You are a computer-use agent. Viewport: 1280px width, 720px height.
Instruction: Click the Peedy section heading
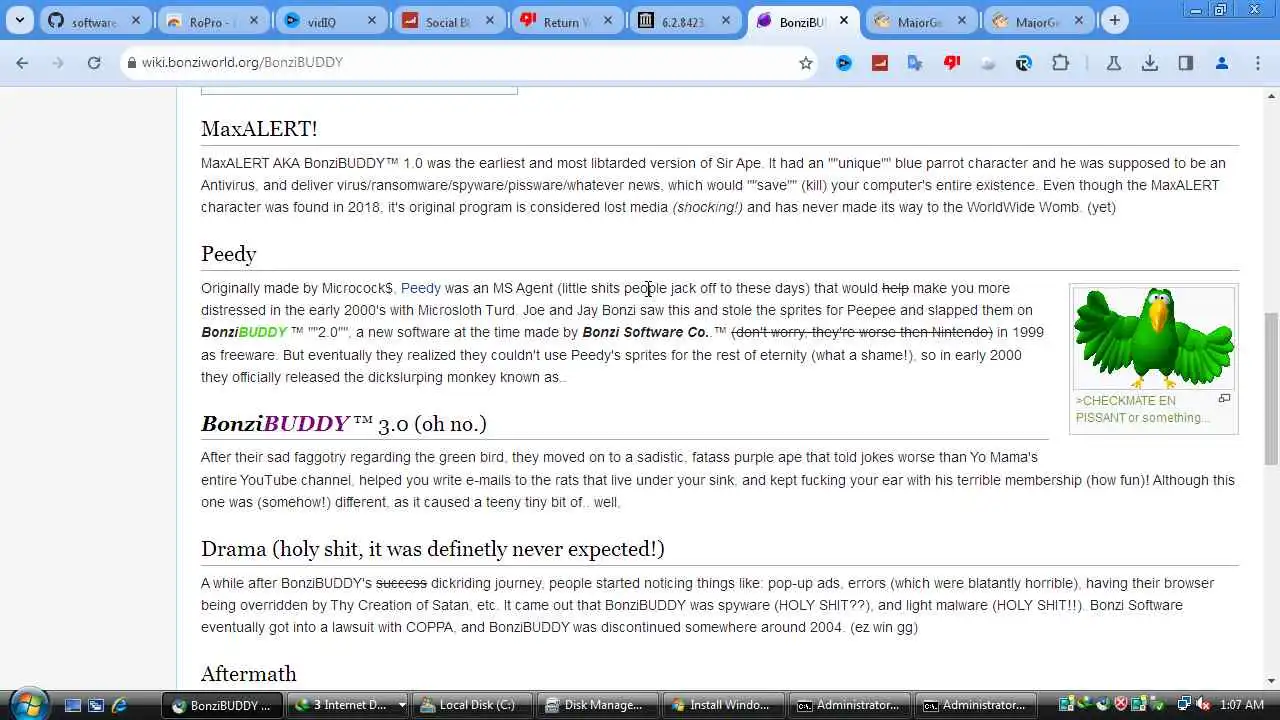point(229,254)
